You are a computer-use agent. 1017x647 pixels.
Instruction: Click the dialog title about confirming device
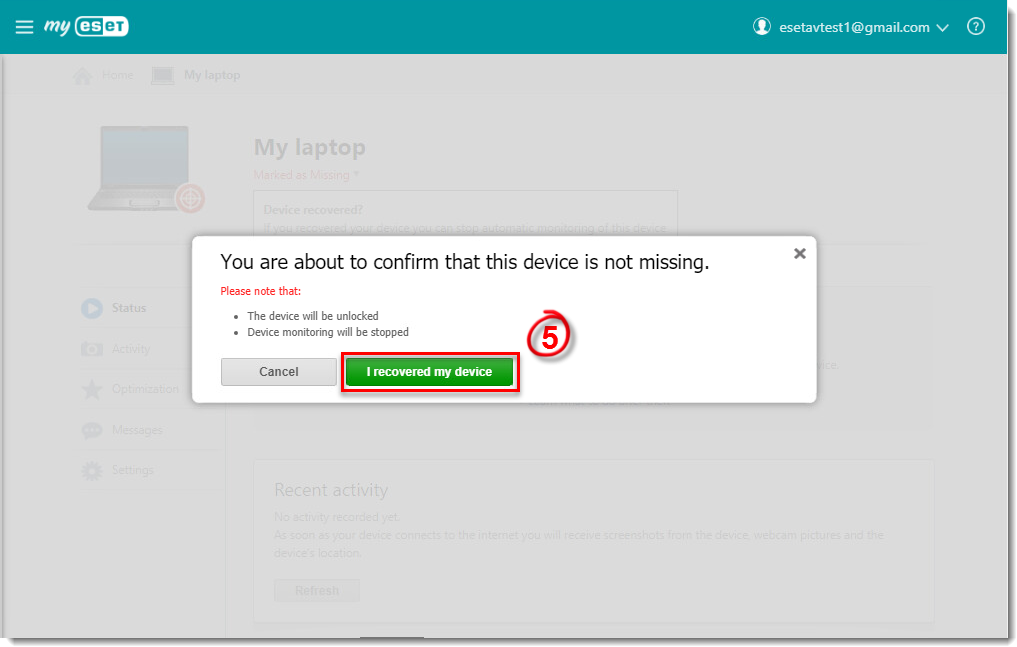tap(465, 262)
